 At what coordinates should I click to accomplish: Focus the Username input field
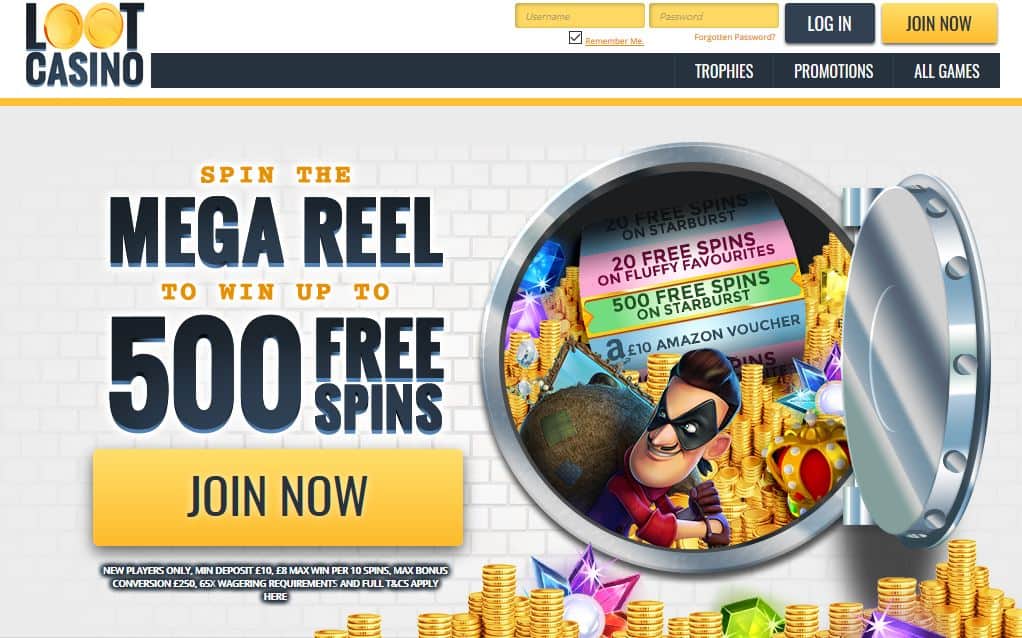click(579, 16)
